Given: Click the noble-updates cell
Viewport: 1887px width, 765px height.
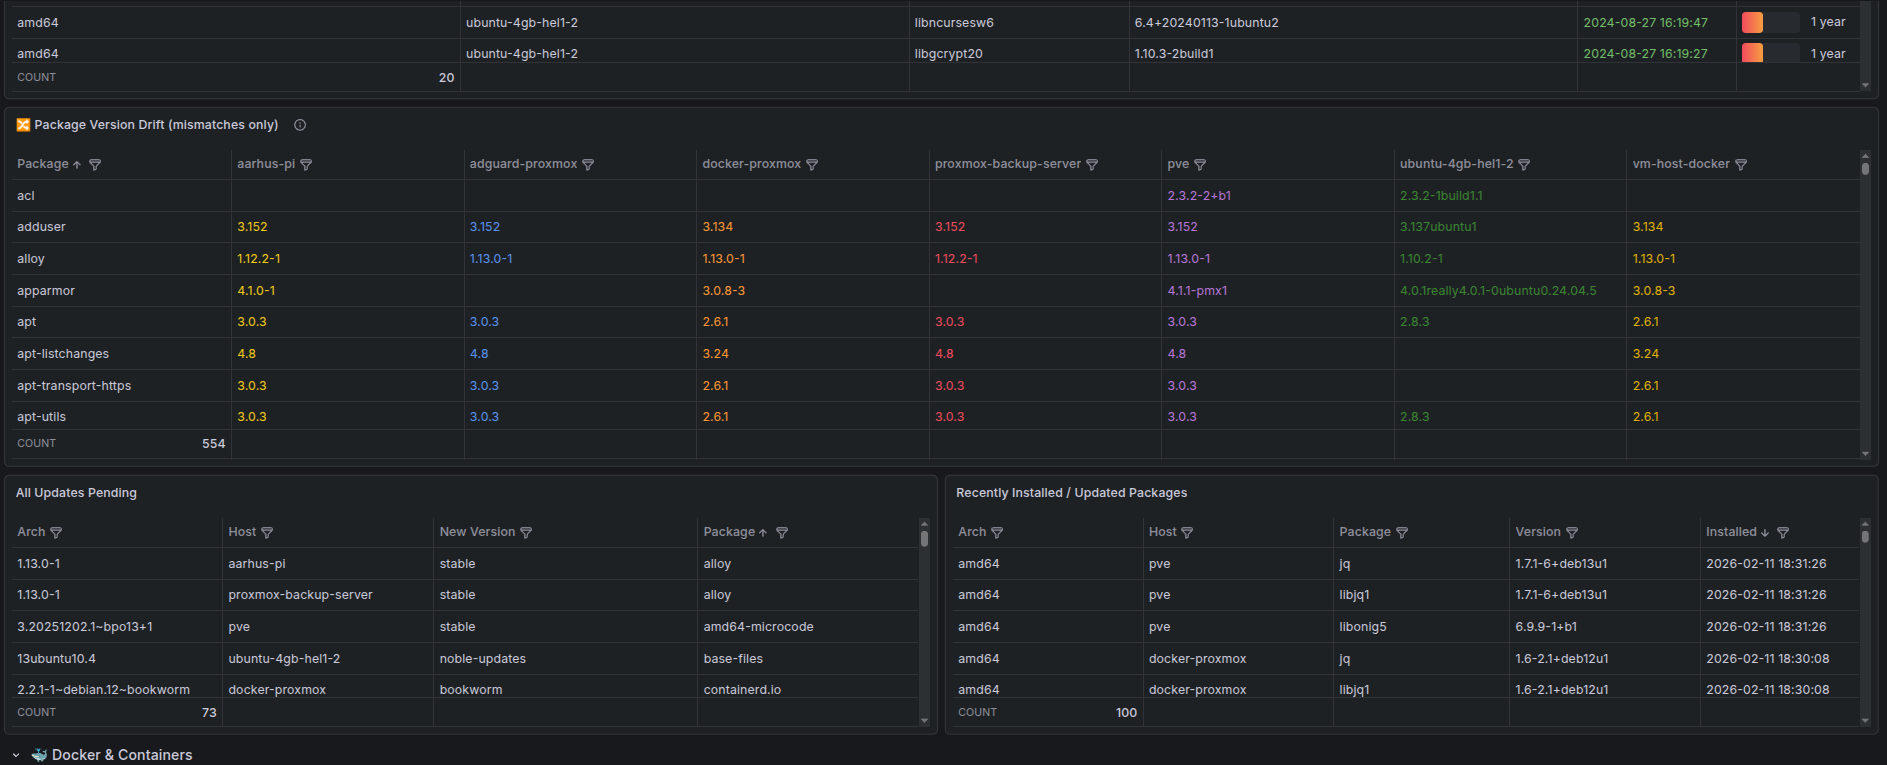Looking at the screenshot, I should coord(482,659).
